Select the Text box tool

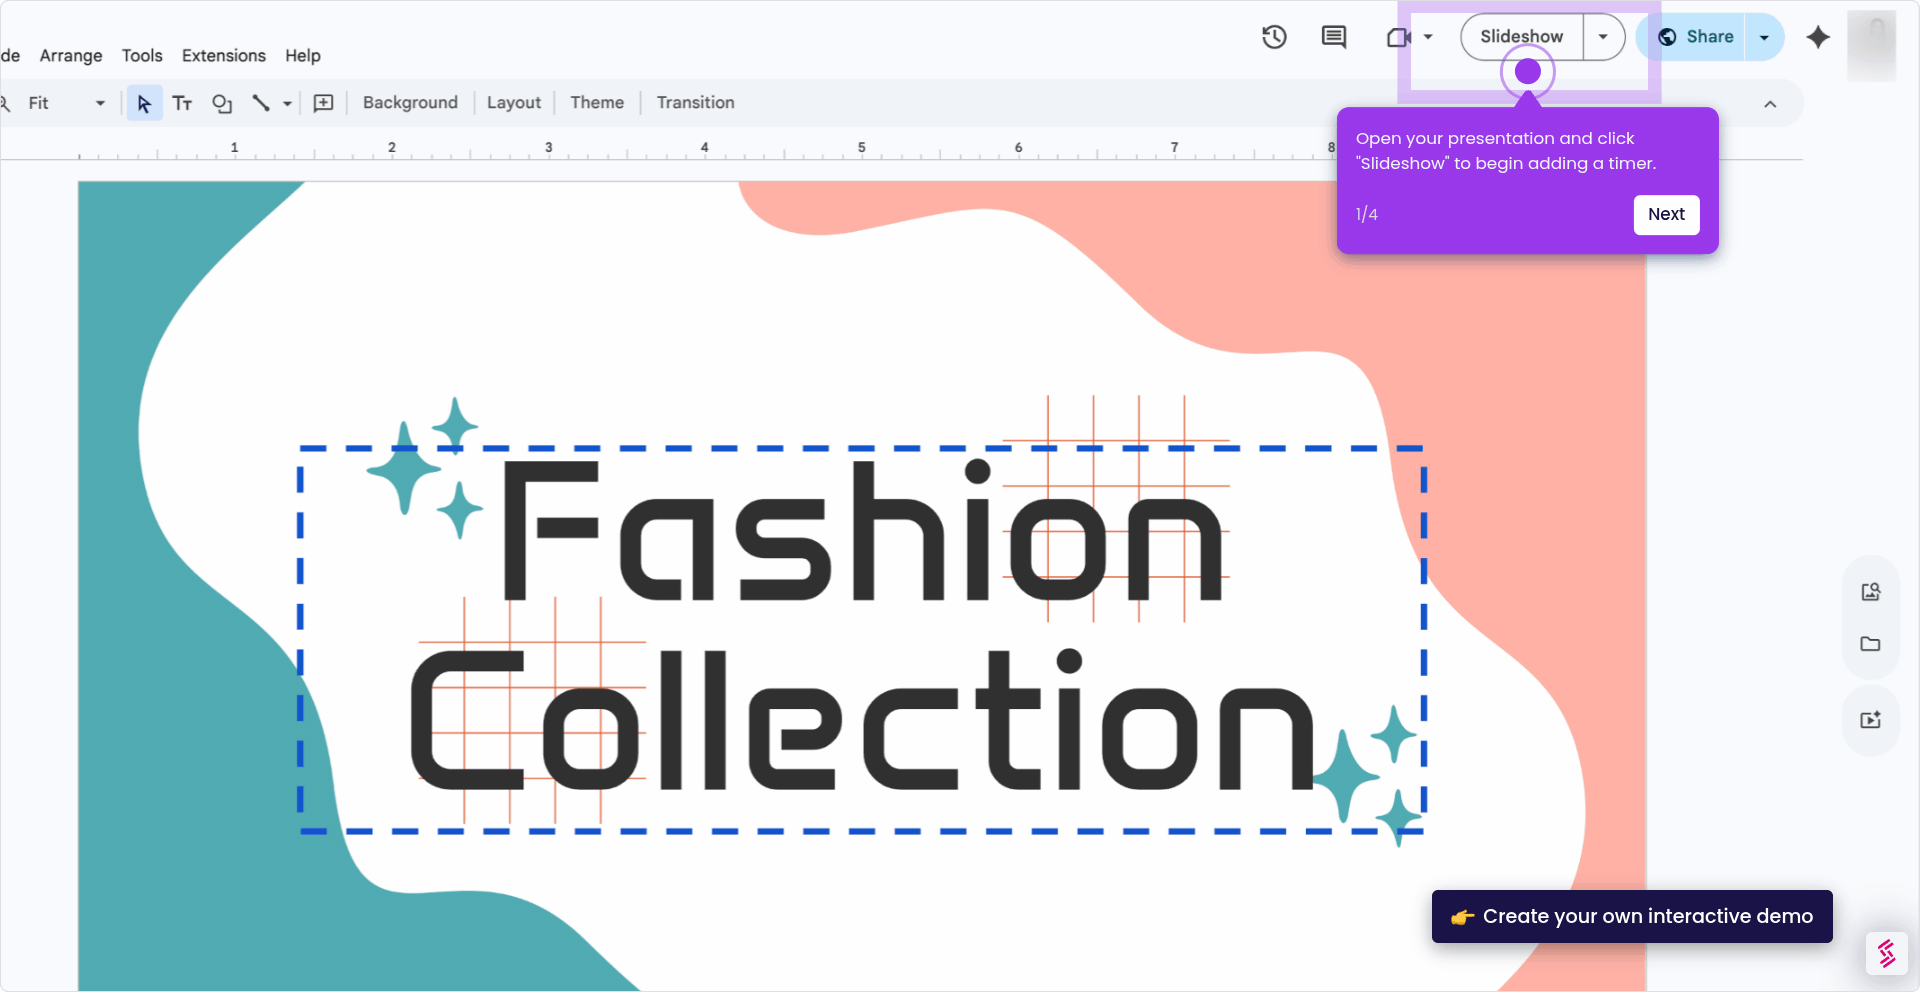point(182,103)
